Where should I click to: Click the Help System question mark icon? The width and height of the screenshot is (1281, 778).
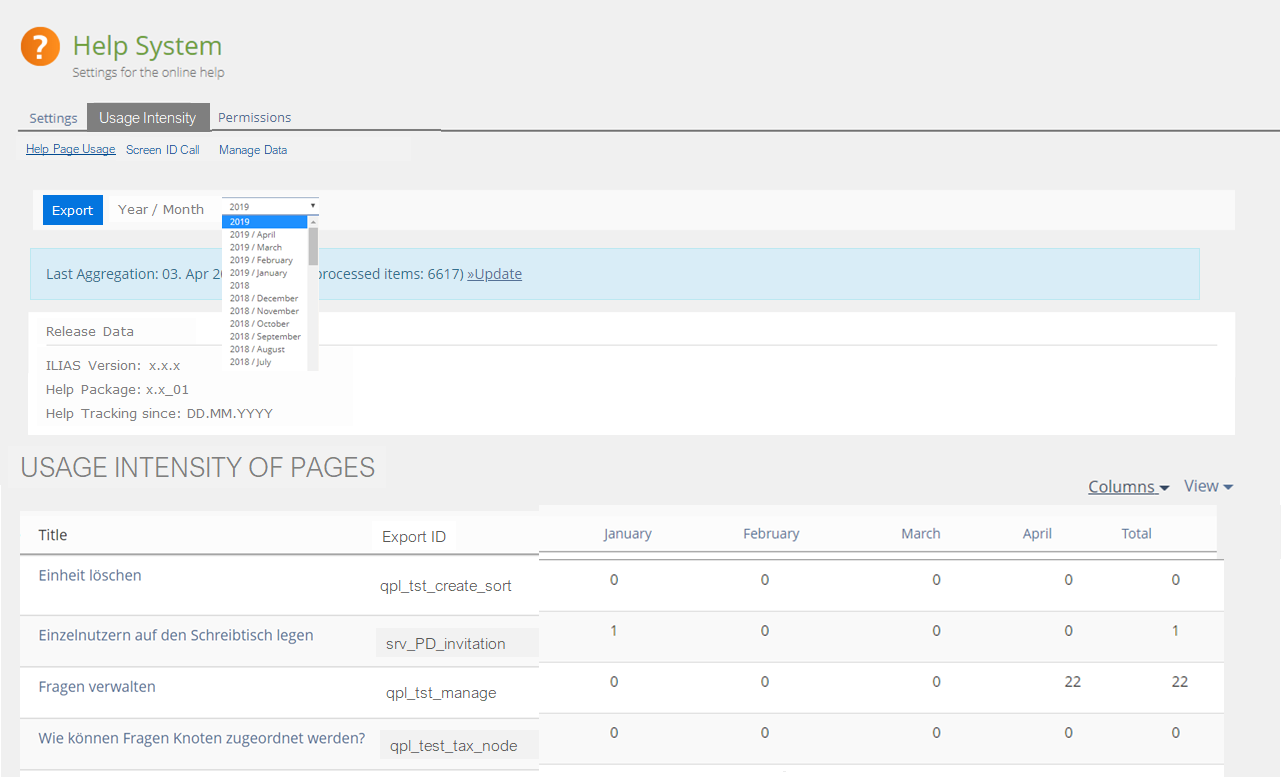point(40,47)
